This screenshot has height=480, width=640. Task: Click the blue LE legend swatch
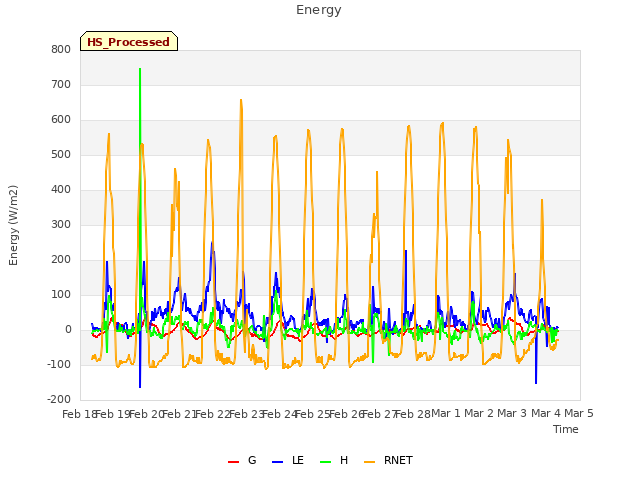(277, 462)
